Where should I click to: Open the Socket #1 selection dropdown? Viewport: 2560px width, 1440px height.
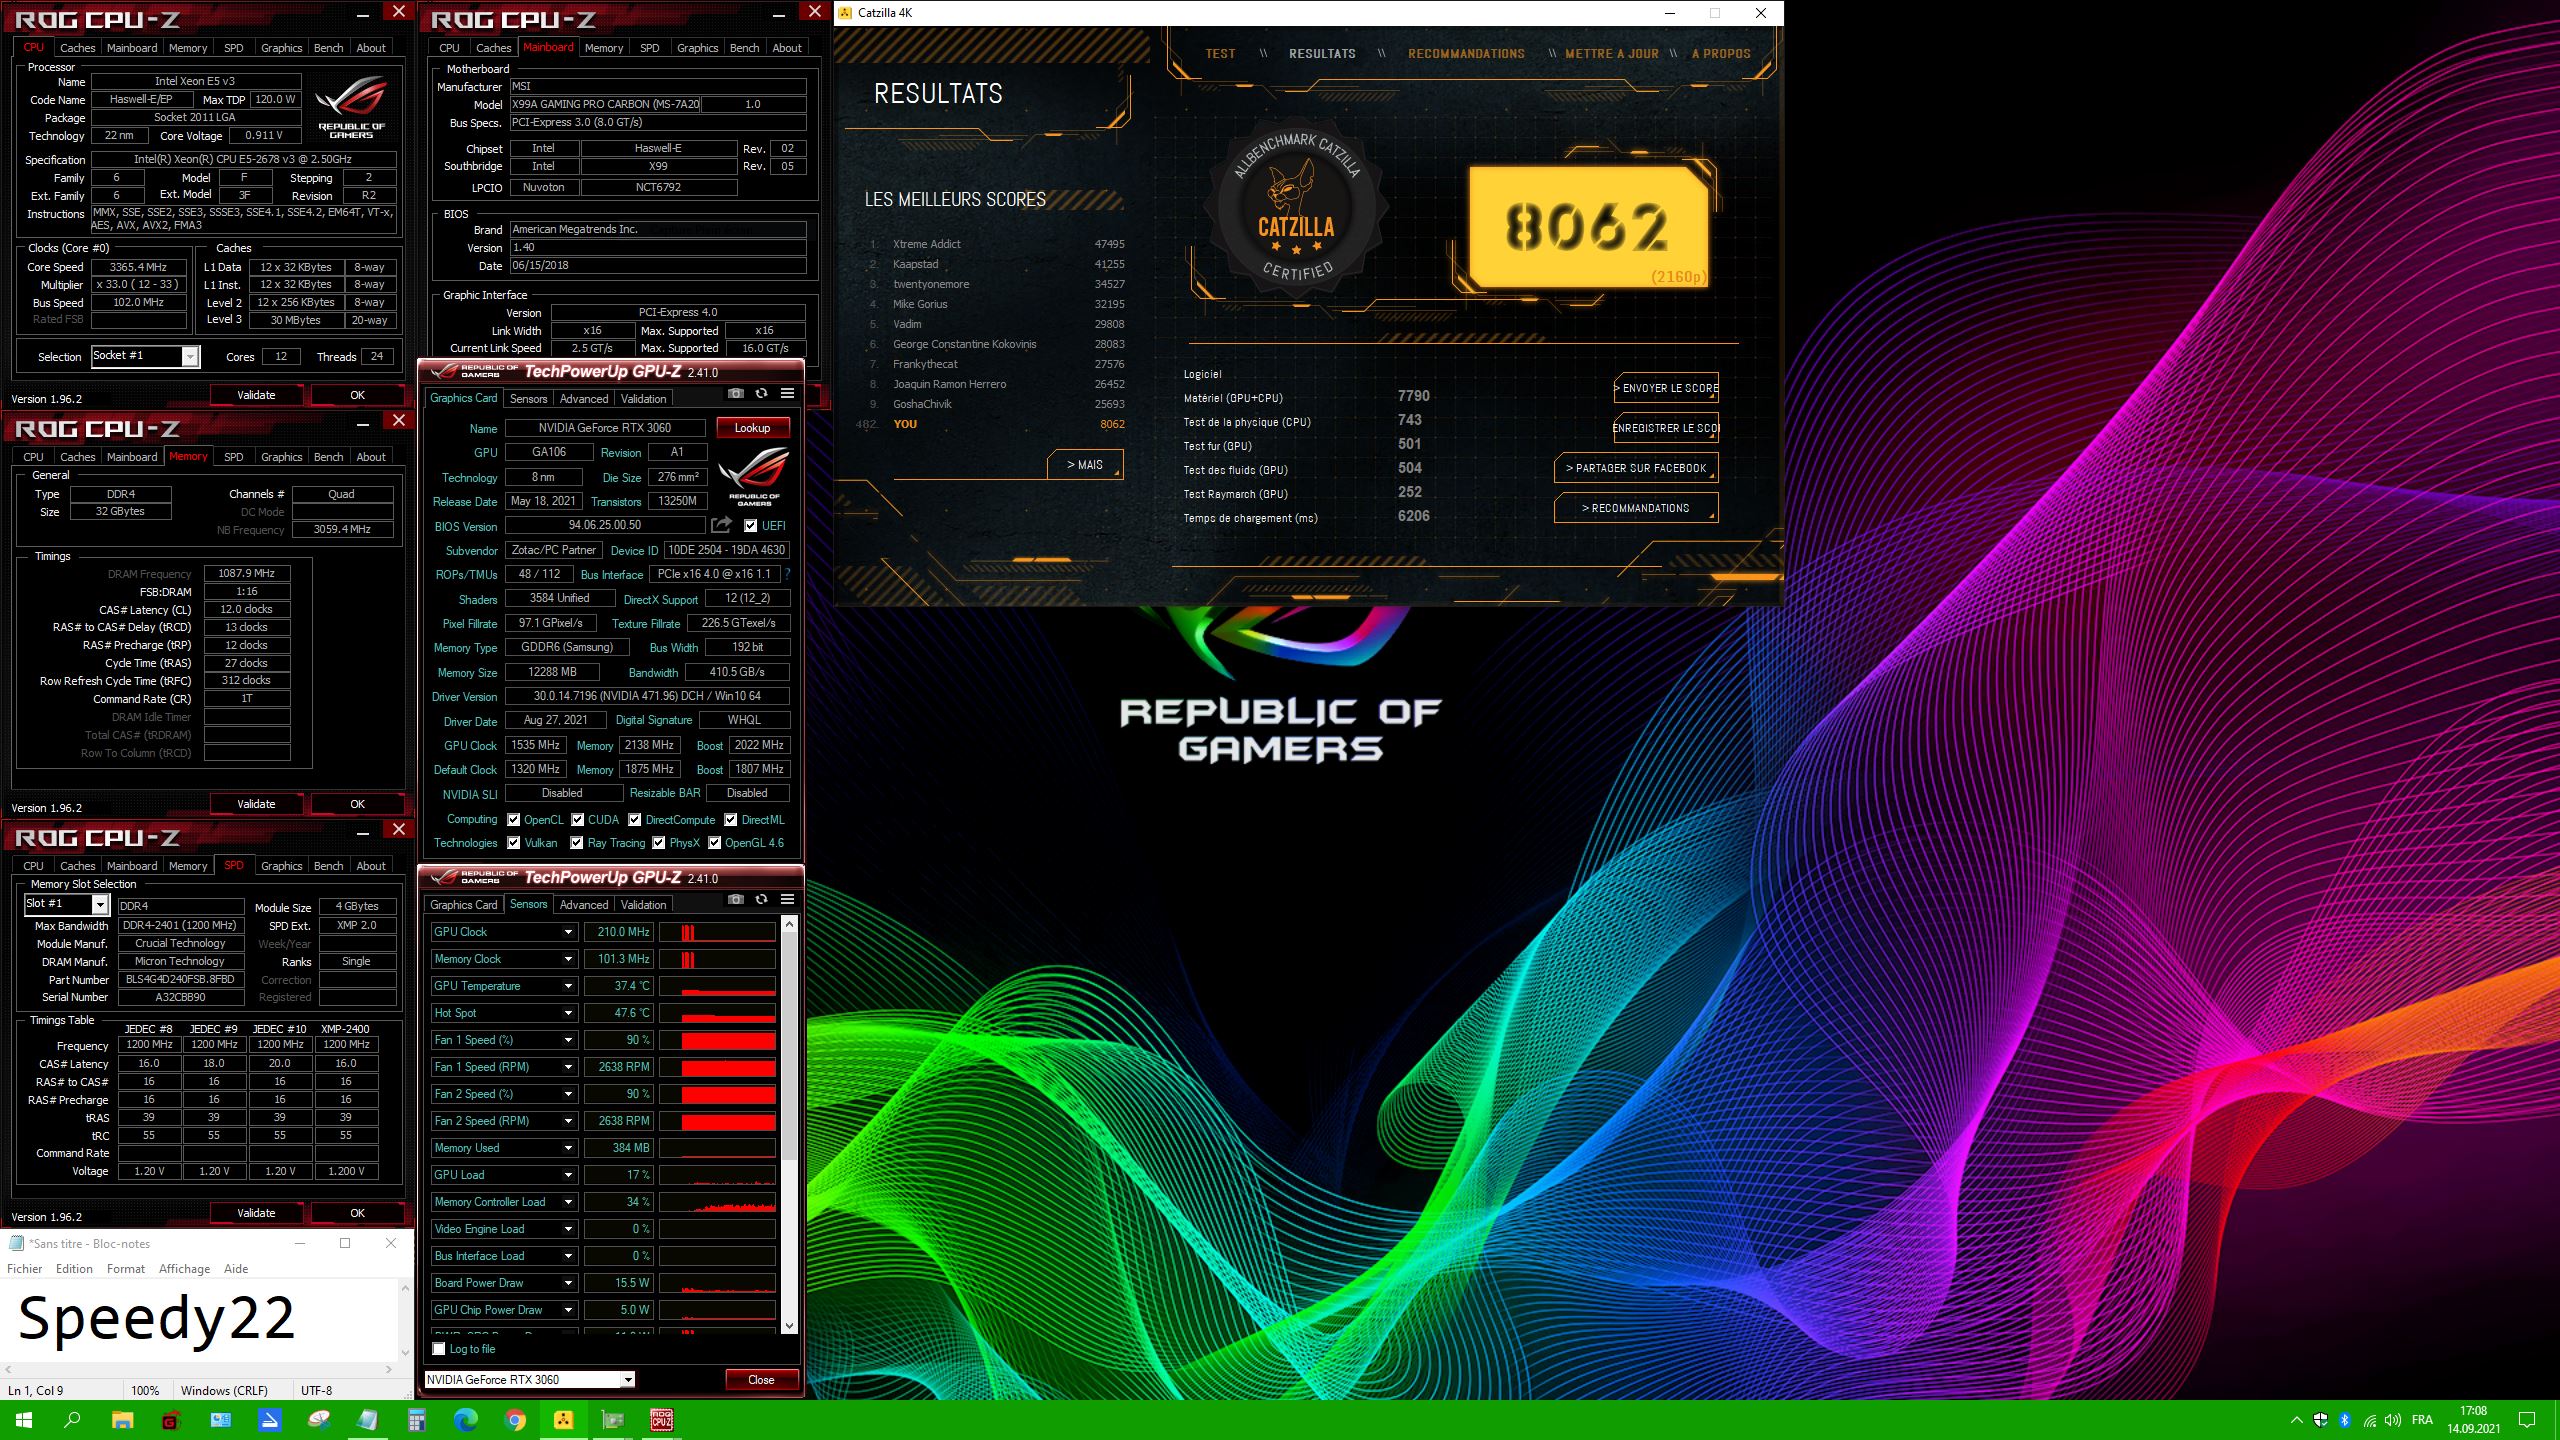[189, 356]
